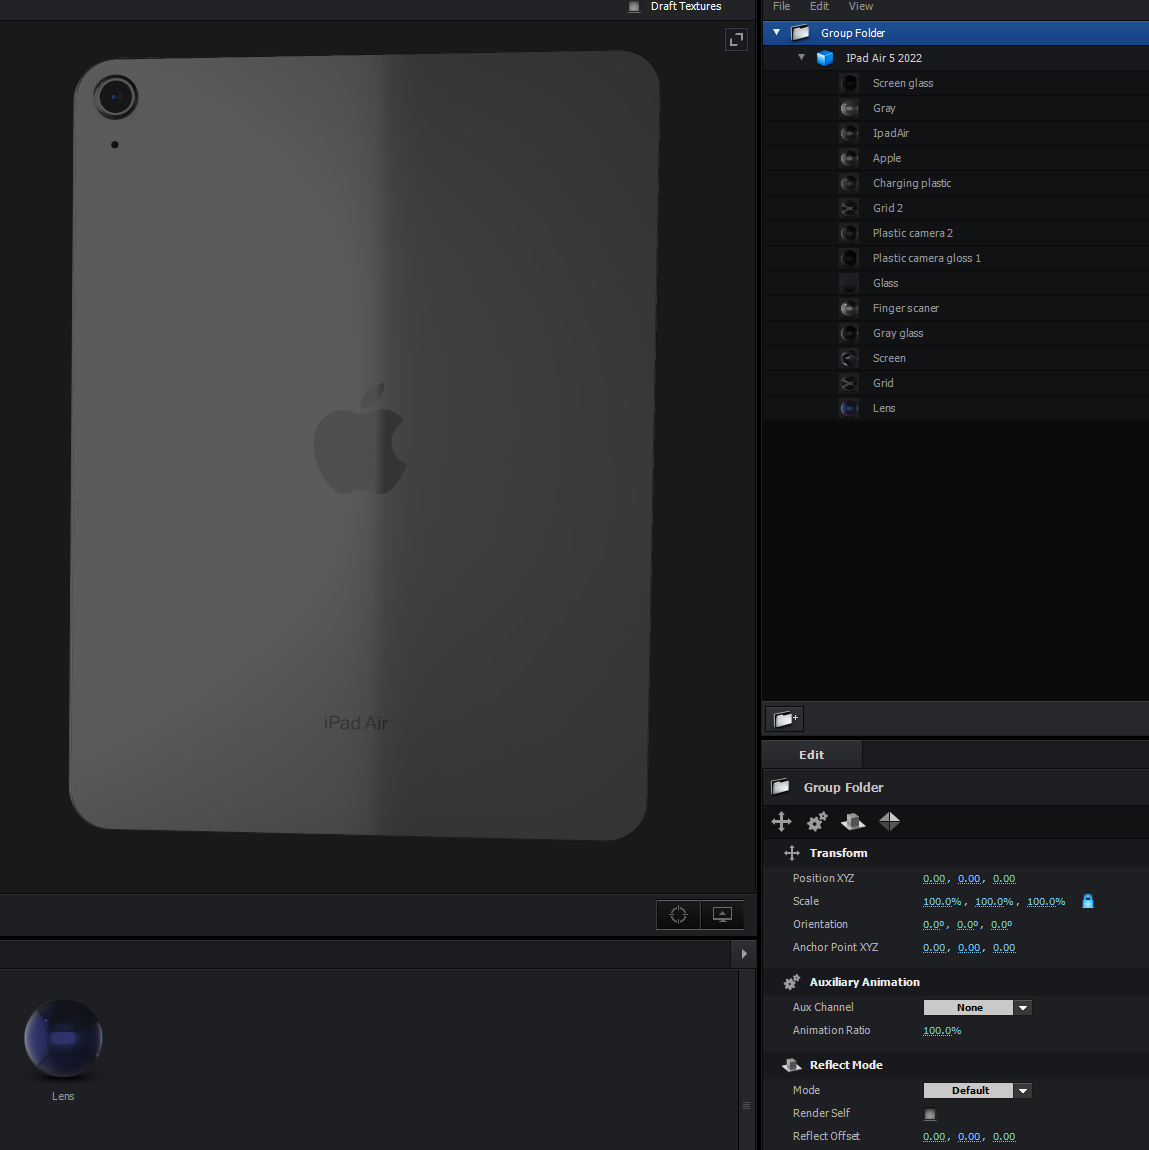Select the Gray glass row

pyautogui.click(x=955, y=333)
